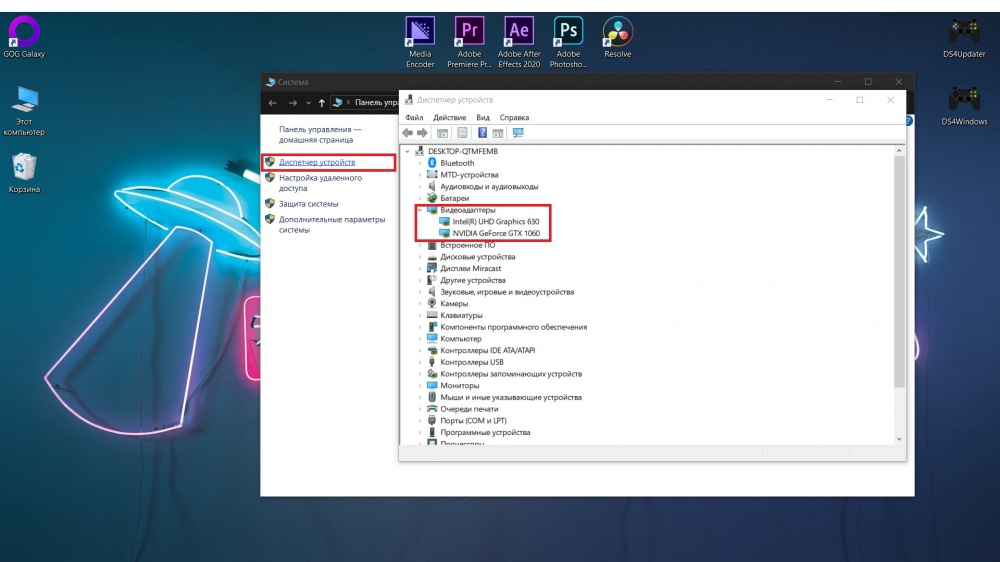Select Intel(R) UHD Graphics 630 device
The height and width of the screenshot is (562, 1000).
click(496, 221)
